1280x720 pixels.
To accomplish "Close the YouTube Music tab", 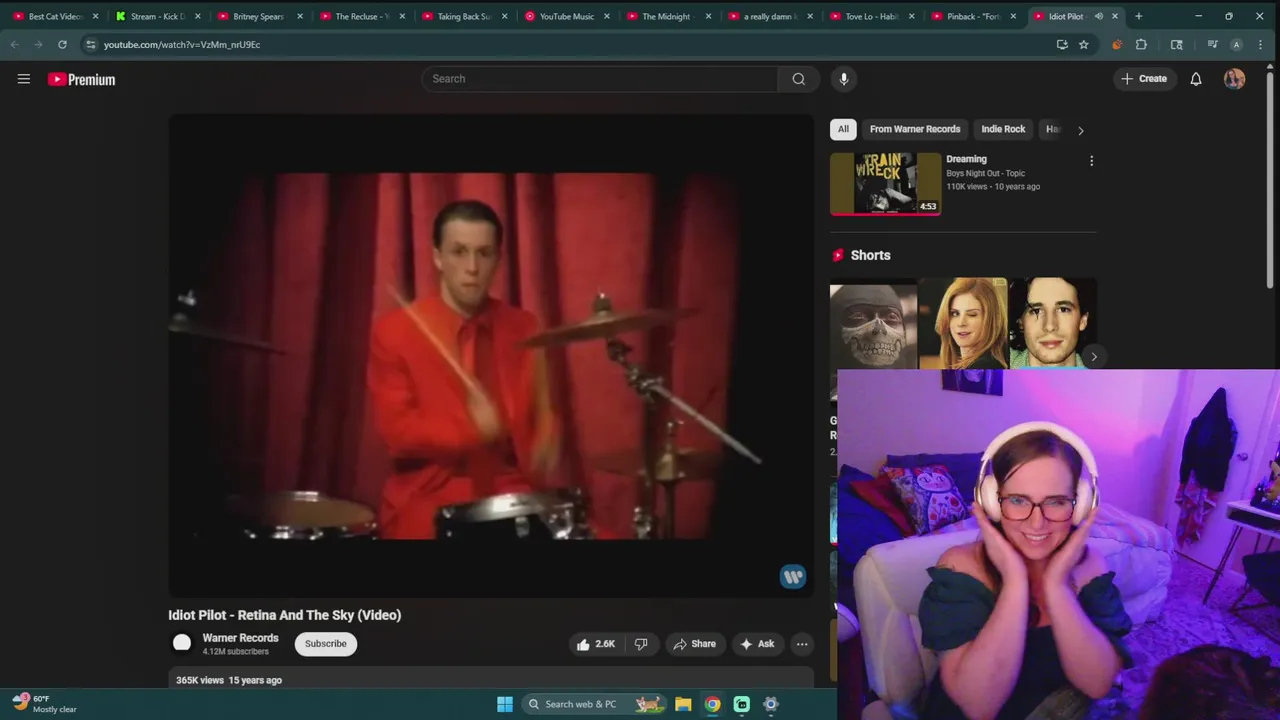I will pyautogui.click(x=606, y=16).
